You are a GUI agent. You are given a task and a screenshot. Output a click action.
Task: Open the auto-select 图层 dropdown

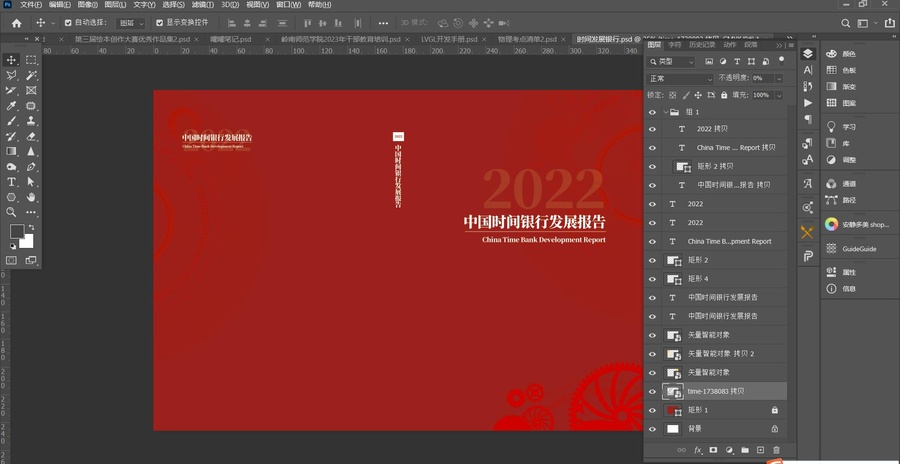coord(131,23)
